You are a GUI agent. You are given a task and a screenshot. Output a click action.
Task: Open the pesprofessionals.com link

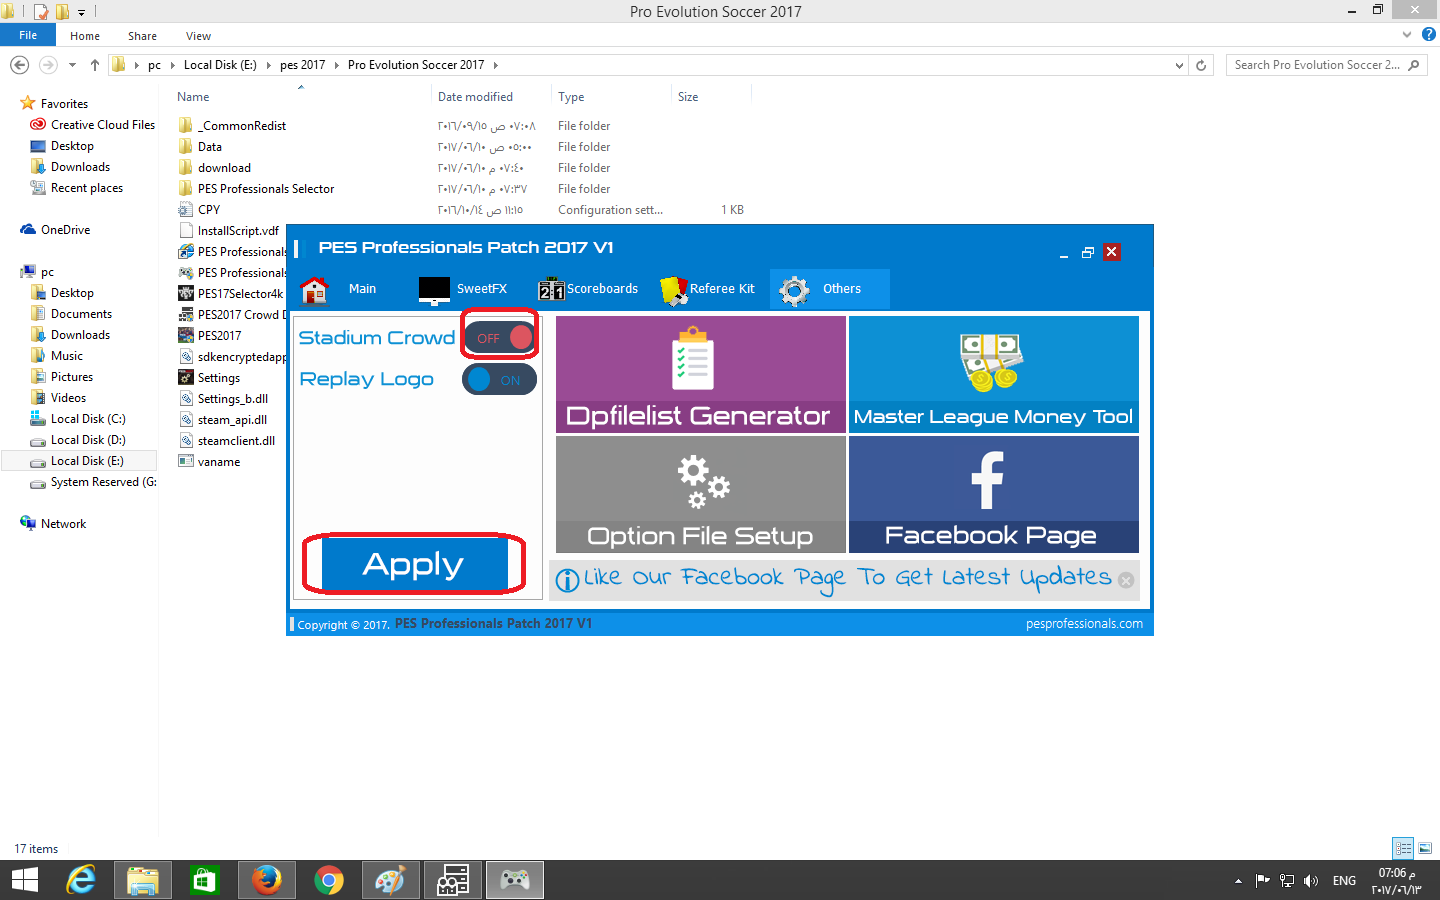1084,623
